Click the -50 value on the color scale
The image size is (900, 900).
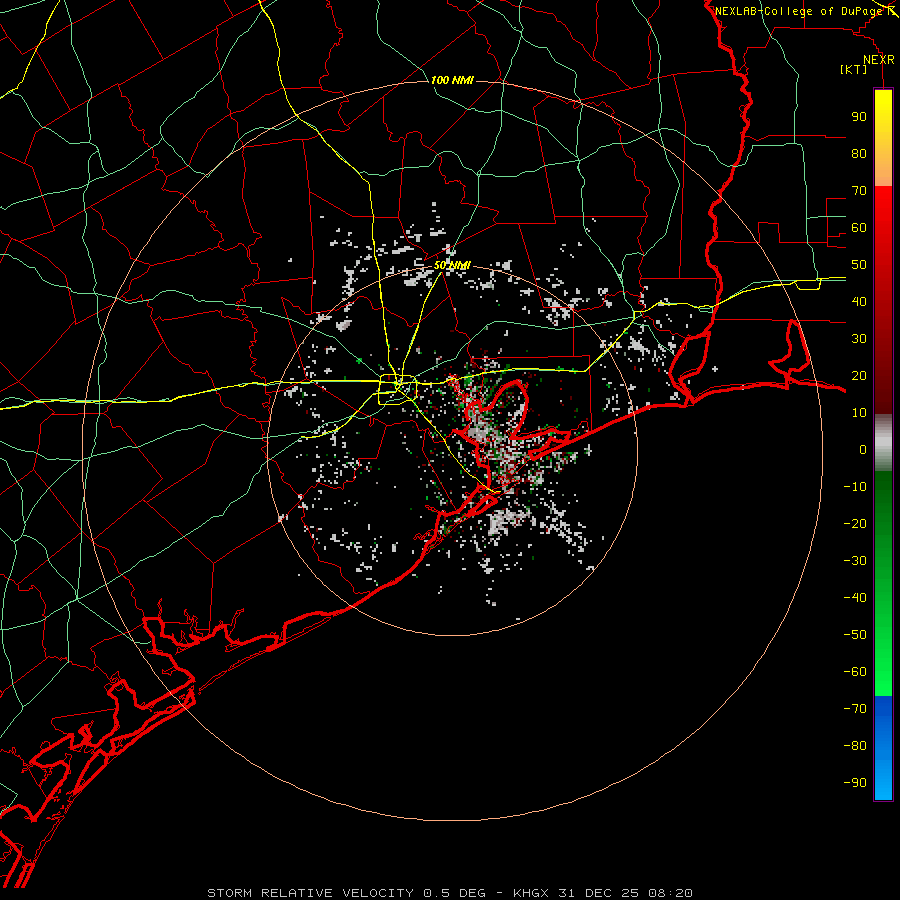[x=855, y=635]
